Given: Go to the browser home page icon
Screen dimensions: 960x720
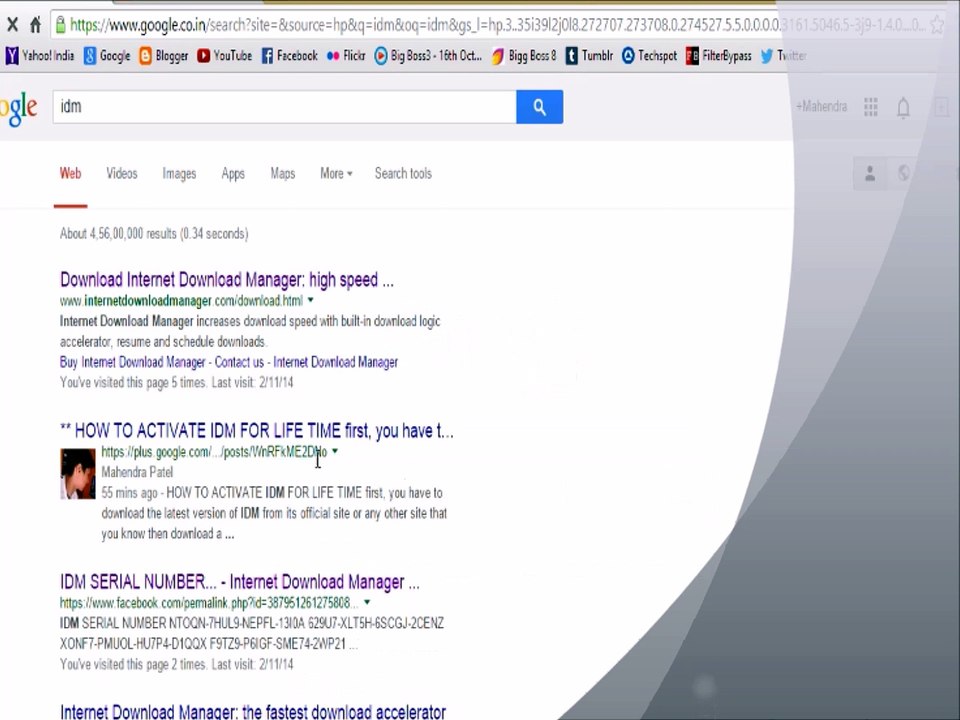Looking at the screenshot, I should pos(36,24).
